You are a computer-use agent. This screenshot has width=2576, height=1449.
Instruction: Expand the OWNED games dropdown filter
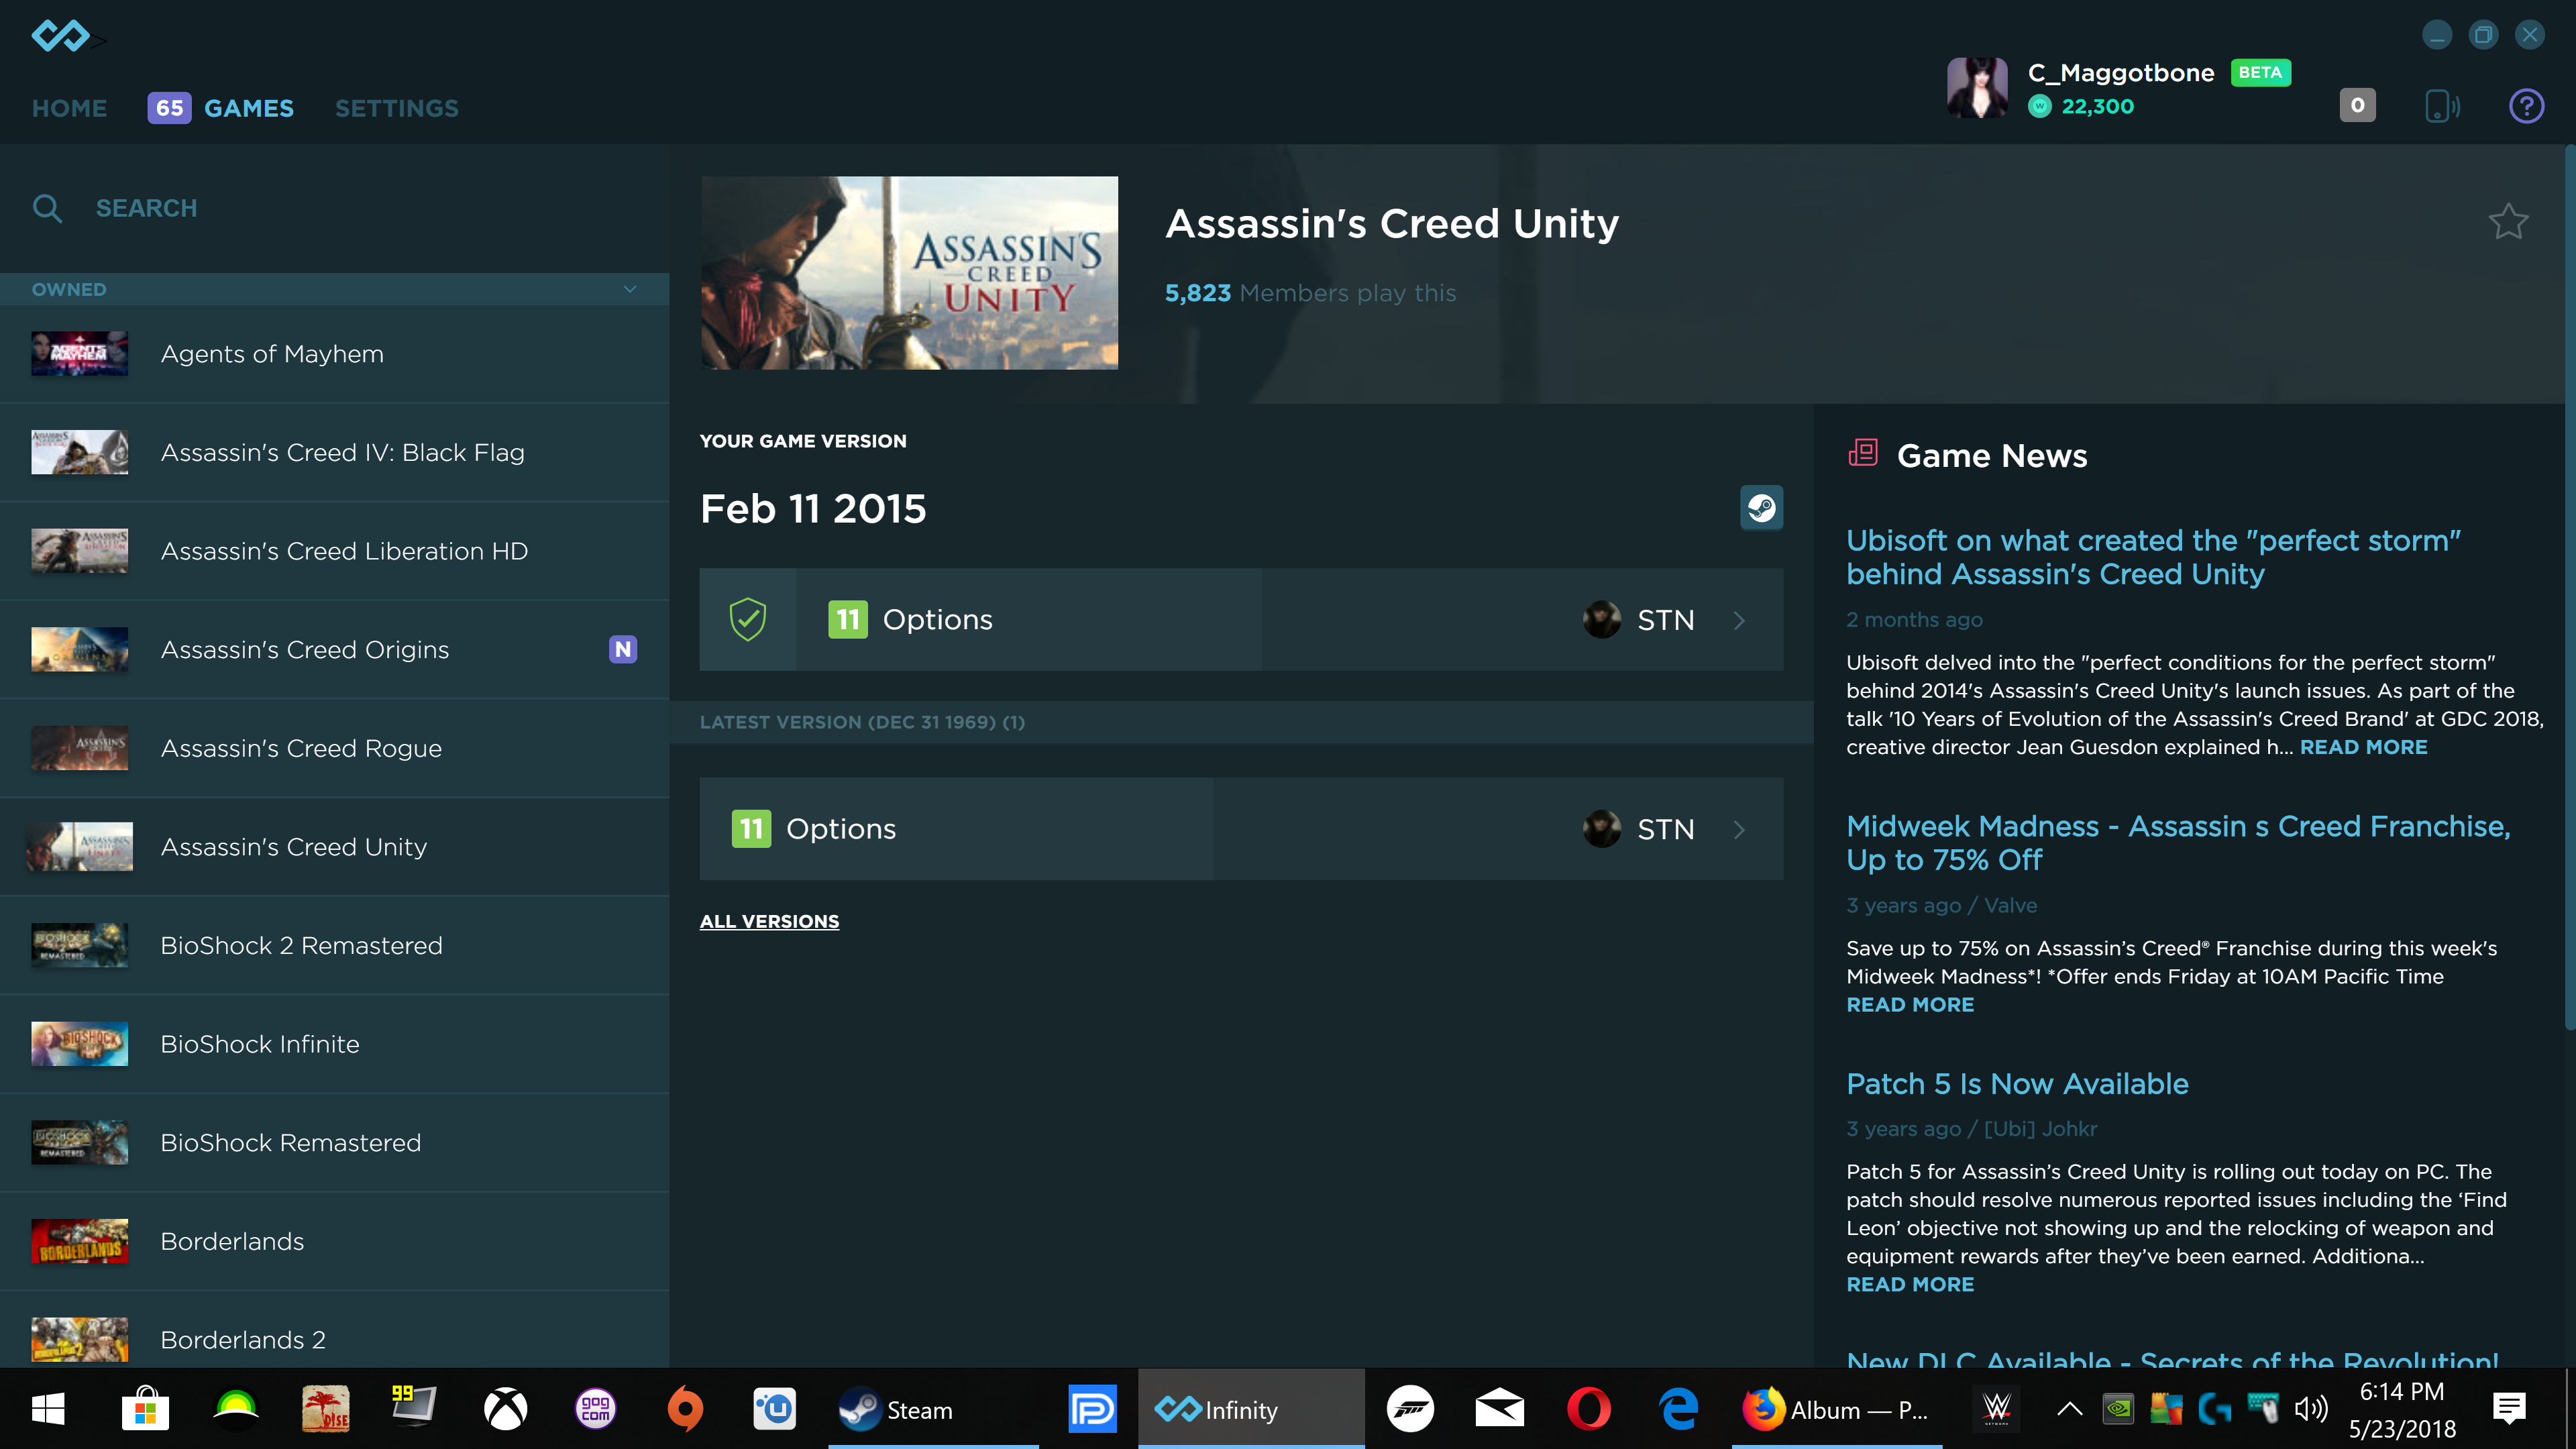click(632, 288)
